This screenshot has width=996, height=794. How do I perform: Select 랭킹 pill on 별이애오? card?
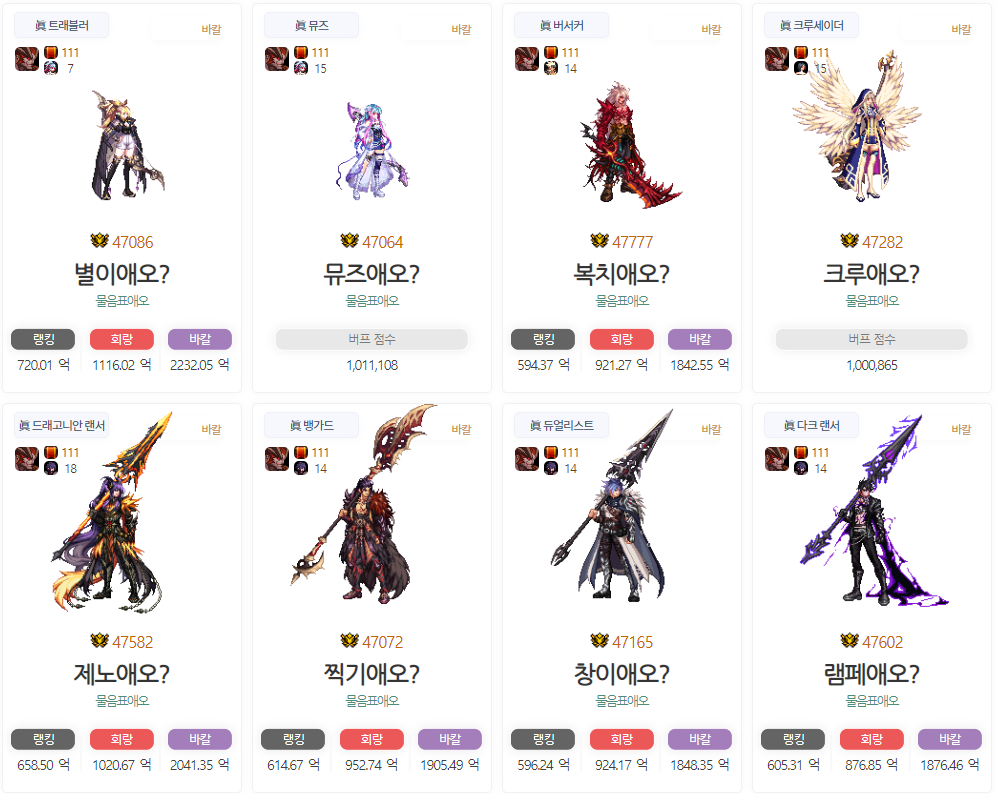click(43, 339)
